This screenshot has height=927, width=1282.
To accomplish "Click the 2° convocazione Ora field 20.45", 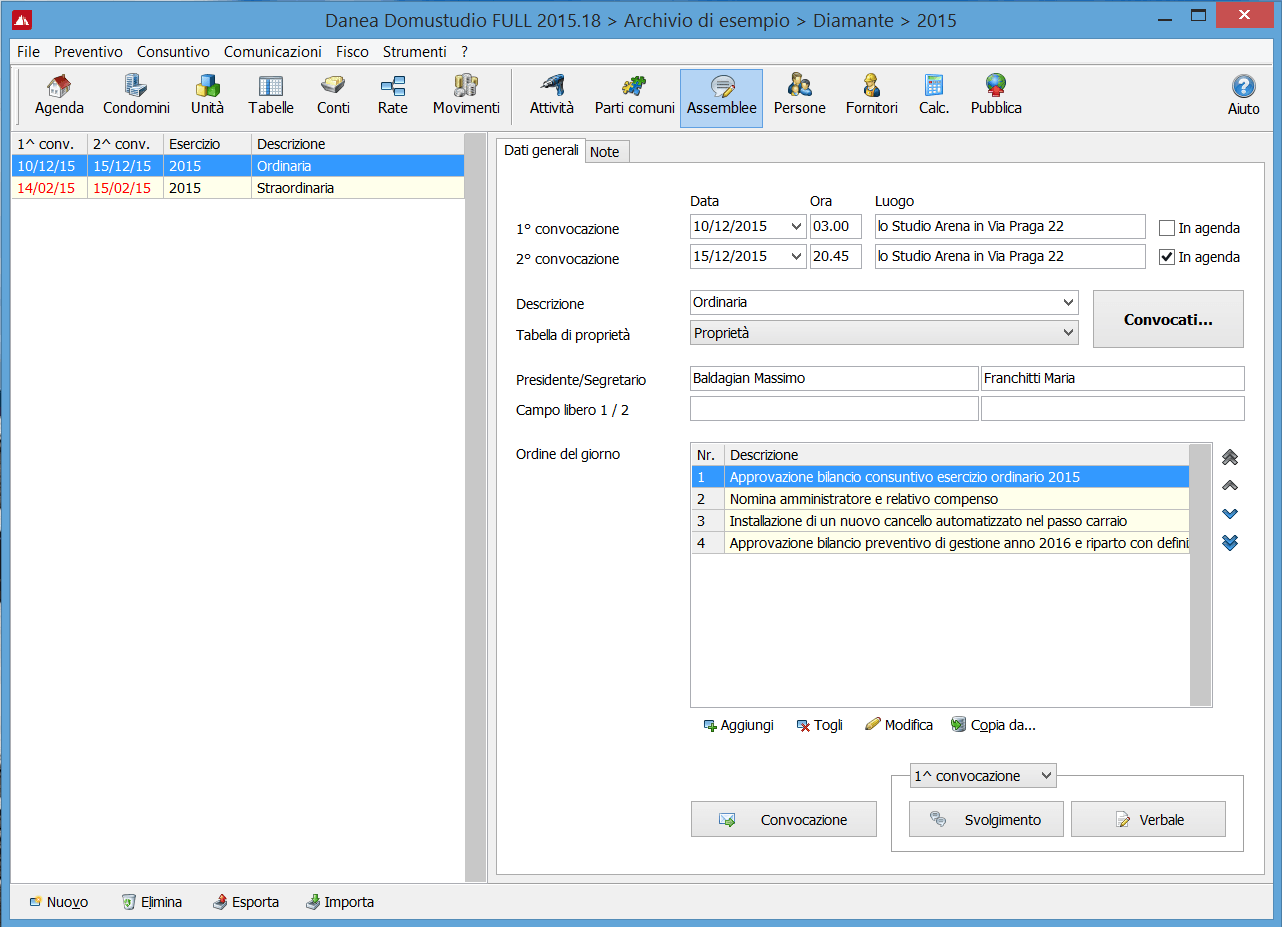I will [x=836, y=256].
